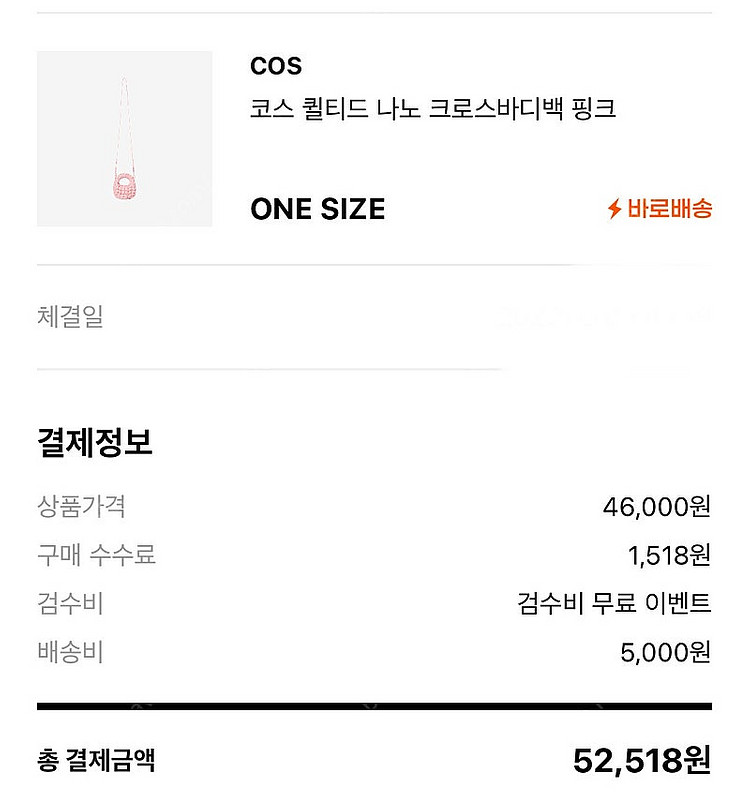Click the 체결일 row label

[x=70, y=318]
